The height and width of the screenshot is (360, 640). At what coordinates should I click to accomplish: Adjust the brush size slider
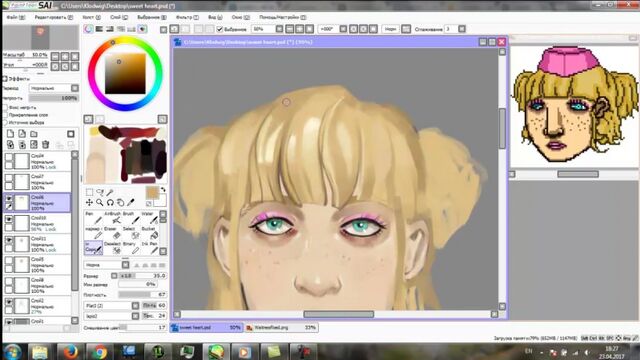click(x=143, y=276)
